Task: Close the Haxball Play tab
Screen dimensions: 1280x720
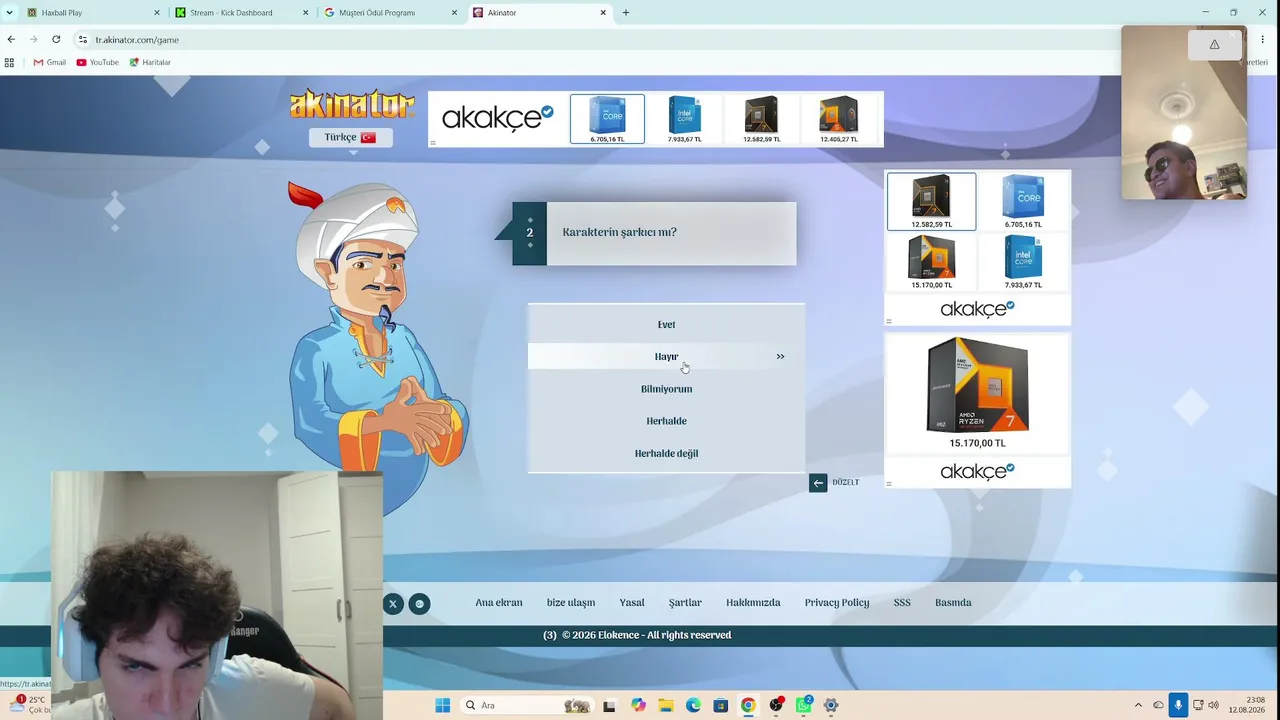Action: pyautogui.click(x=157, y=13)
